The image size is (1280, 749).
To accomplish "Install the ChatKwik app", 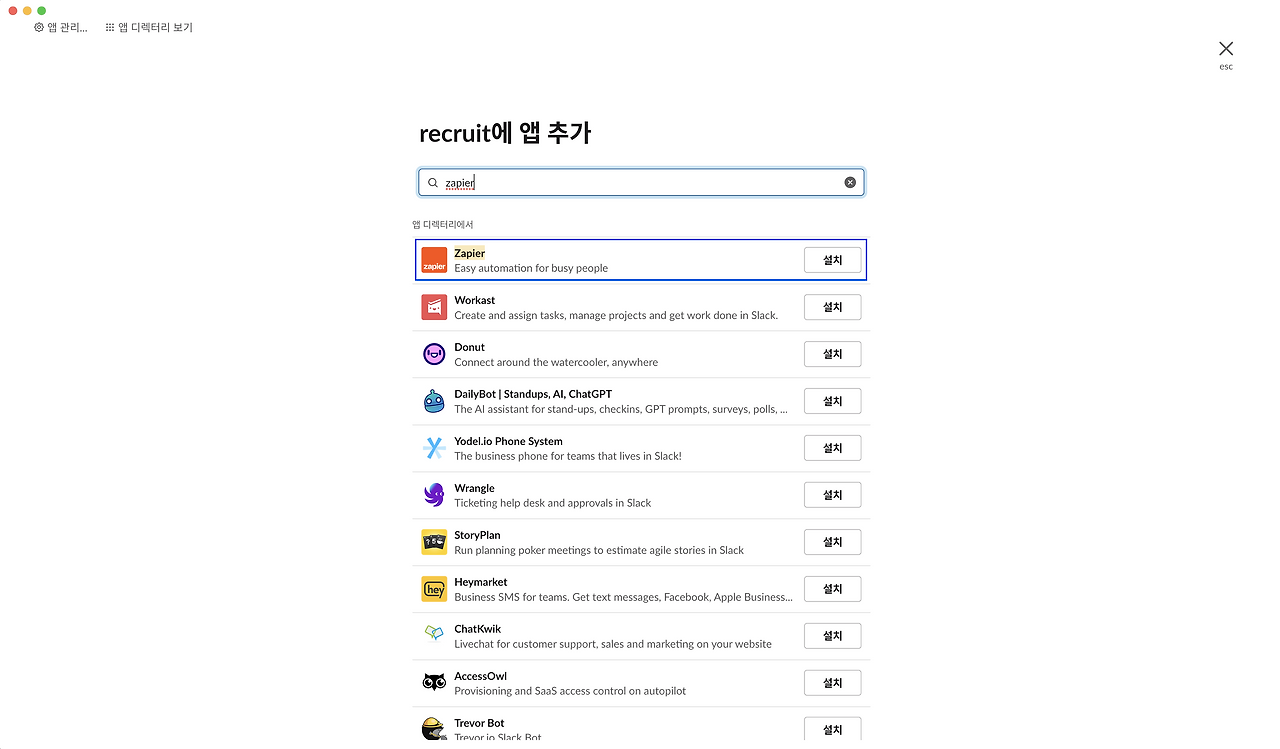I will coord(832,636).
